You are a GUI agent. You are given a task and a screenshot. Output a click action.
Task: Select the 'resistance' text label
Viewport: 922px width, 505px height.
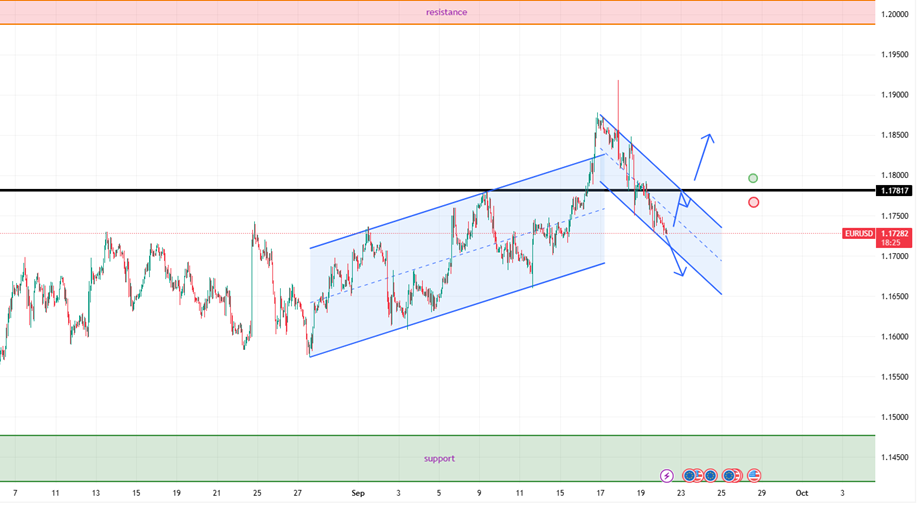coord(446,12)
